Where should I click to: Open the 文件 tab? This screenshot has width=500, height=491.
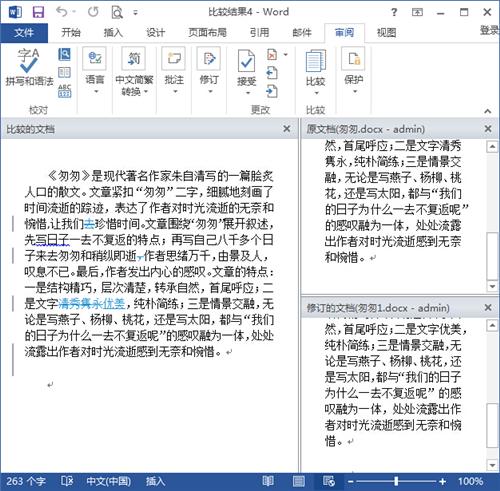point(24,32)
